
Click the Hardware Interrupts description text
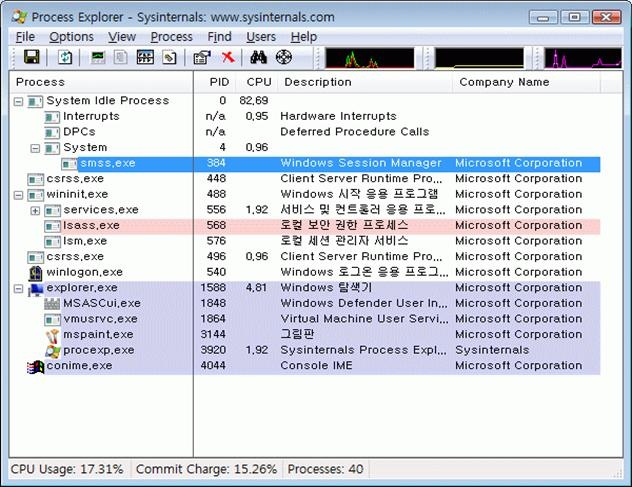[x=338, y=117]
